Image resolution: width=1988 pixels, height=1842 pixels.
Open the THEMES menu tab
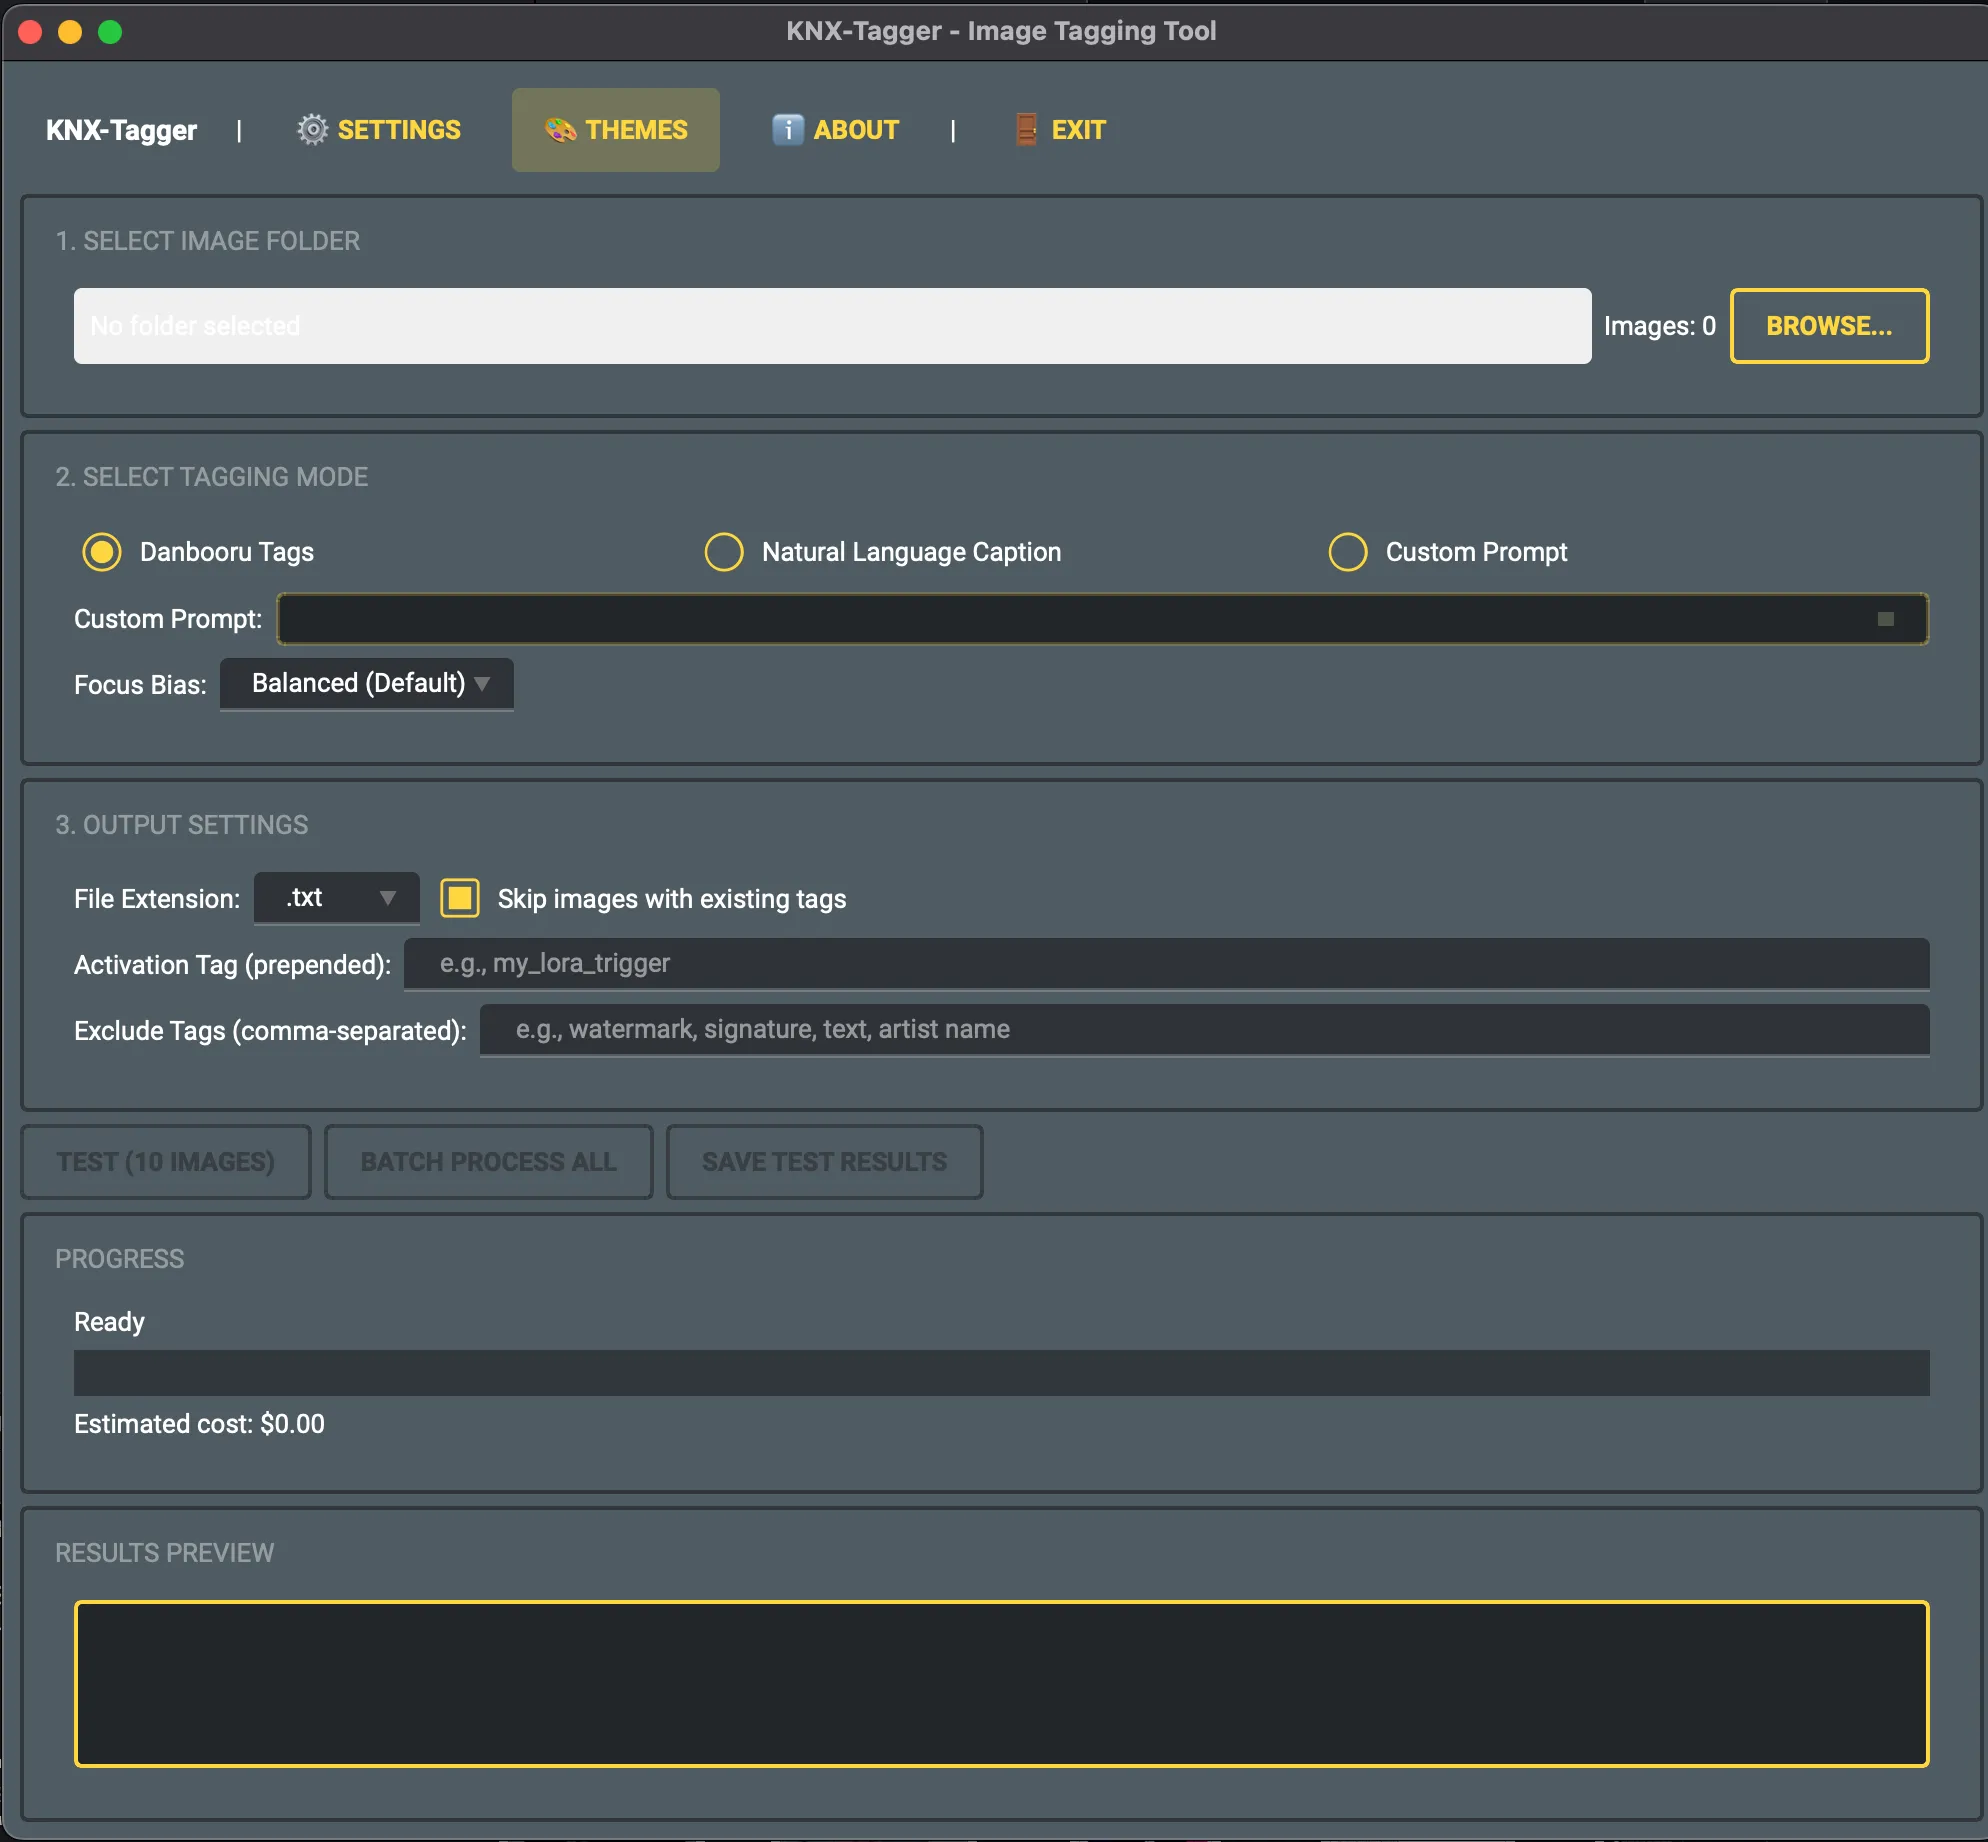(616, 130)
